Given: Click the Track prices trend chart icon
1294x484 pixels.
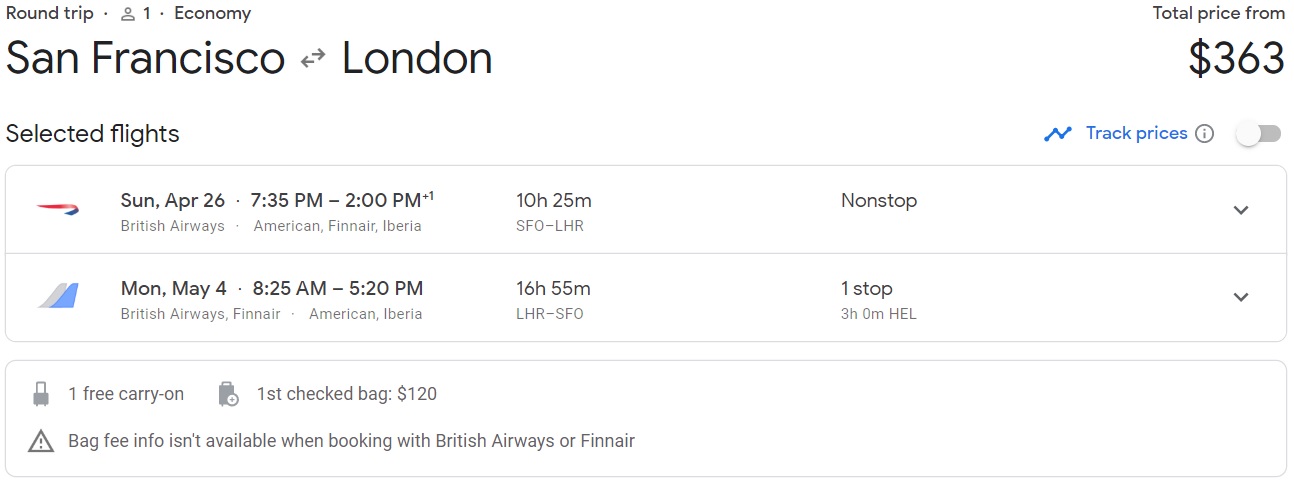Looking at the screenshot, I should point(1058,134).
